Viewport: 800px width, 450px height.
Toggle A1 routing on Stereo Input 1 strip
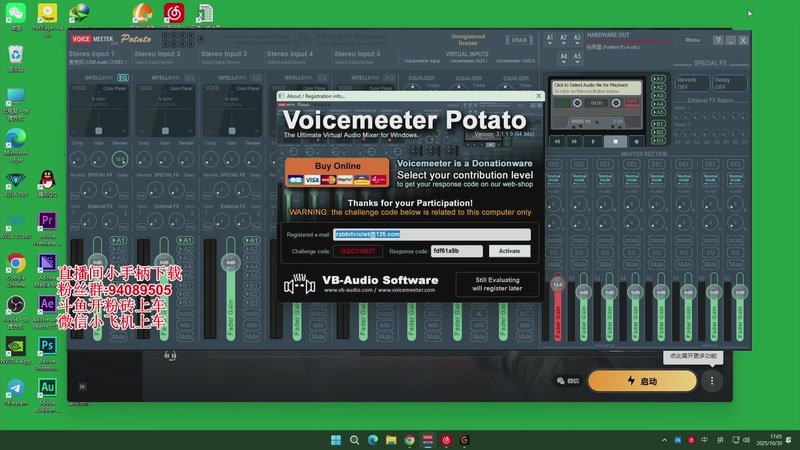[118, 240]
